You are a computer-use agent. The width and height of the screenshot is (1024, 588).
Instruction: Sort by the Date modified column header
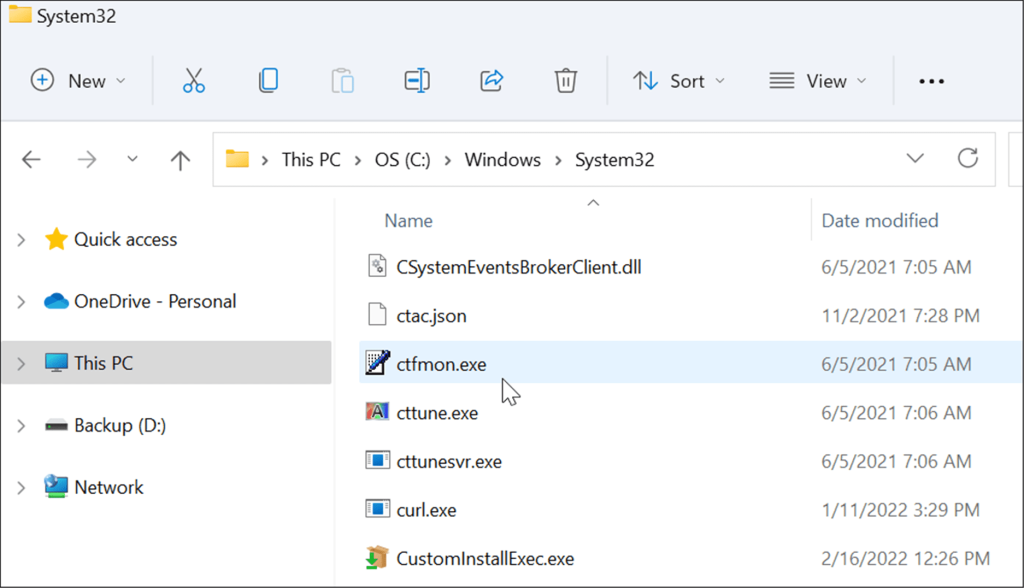click(x=880, y=221)
